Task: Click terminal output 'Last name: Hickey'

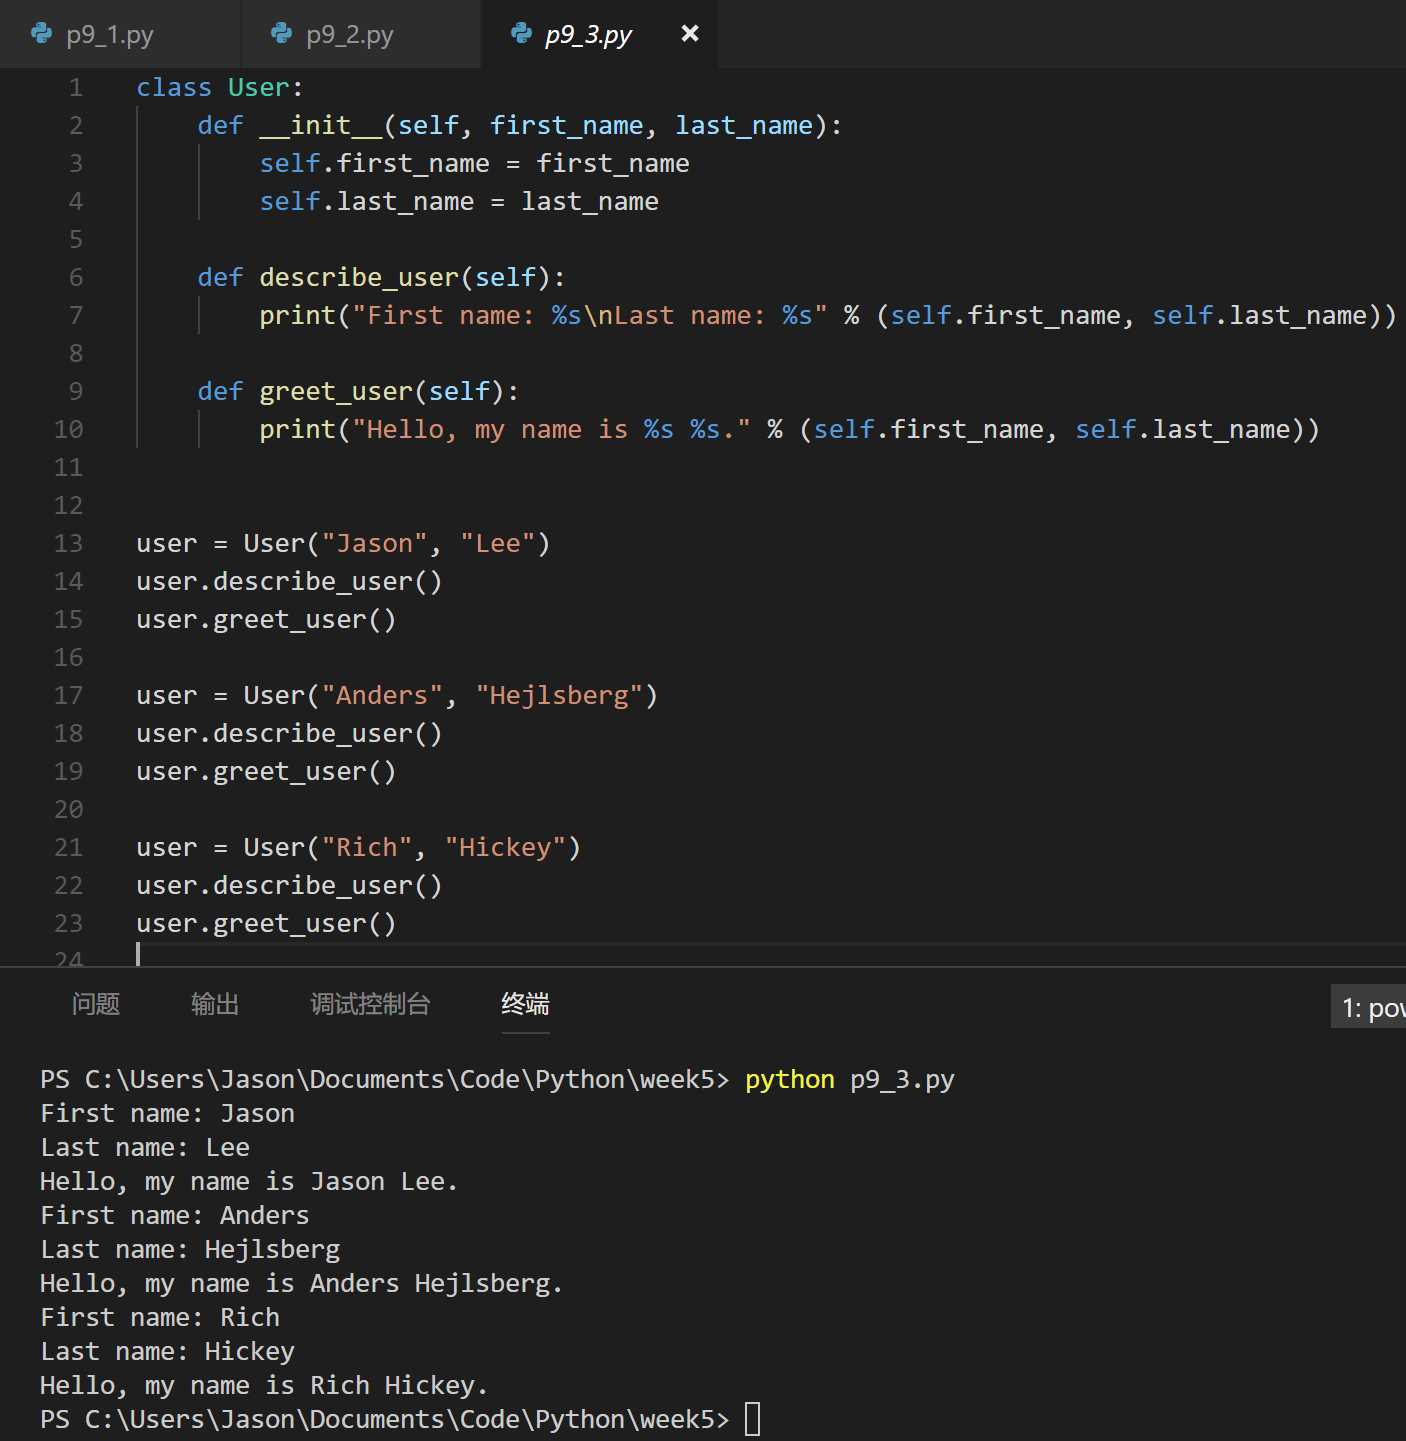Action: click(167, 1352)
